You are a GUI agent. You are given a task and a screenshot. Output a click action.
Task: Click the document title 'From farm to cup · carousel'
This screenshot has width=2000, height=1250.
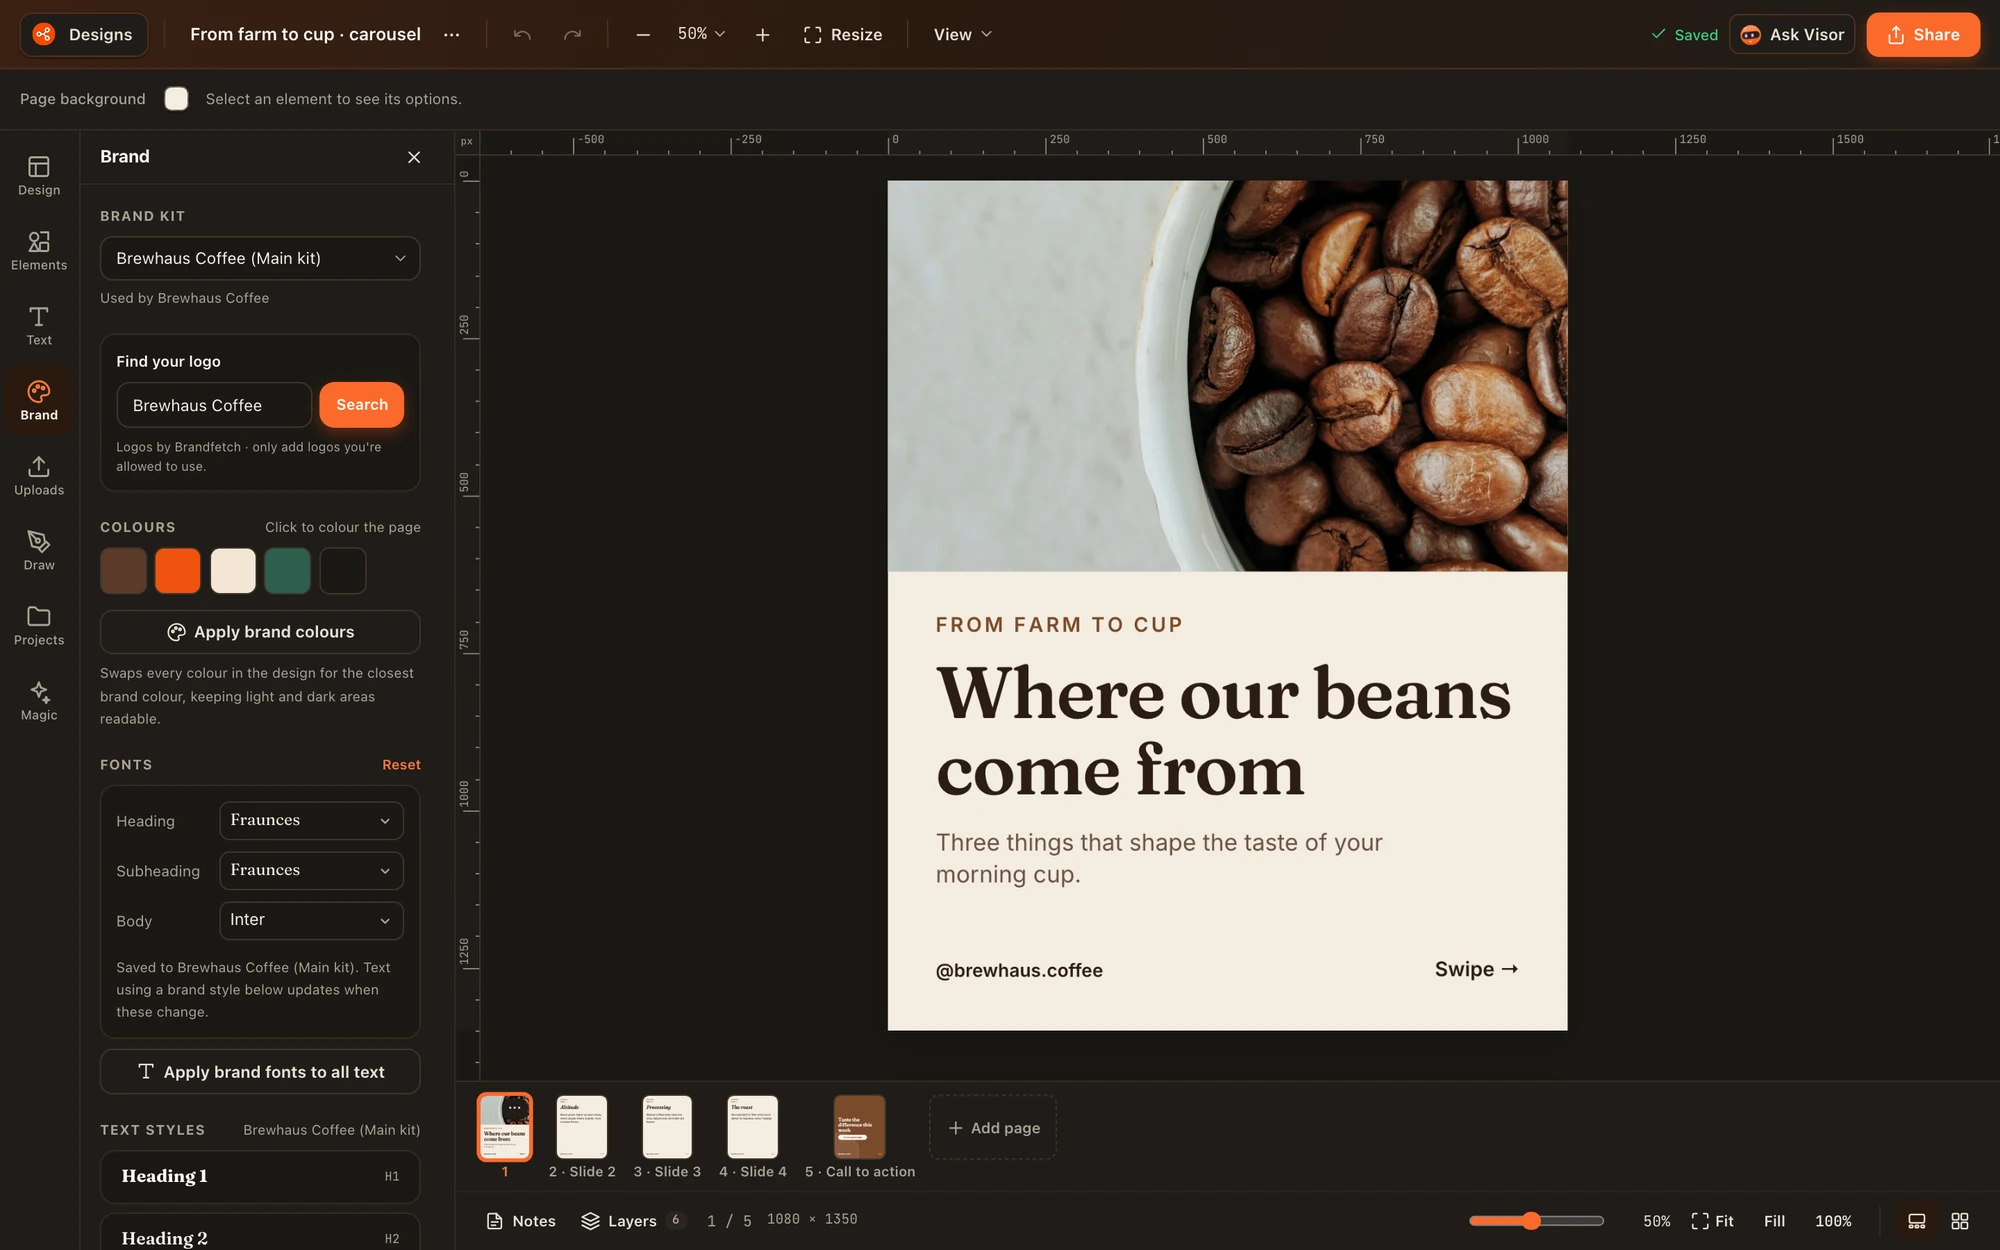click(305, 34)
